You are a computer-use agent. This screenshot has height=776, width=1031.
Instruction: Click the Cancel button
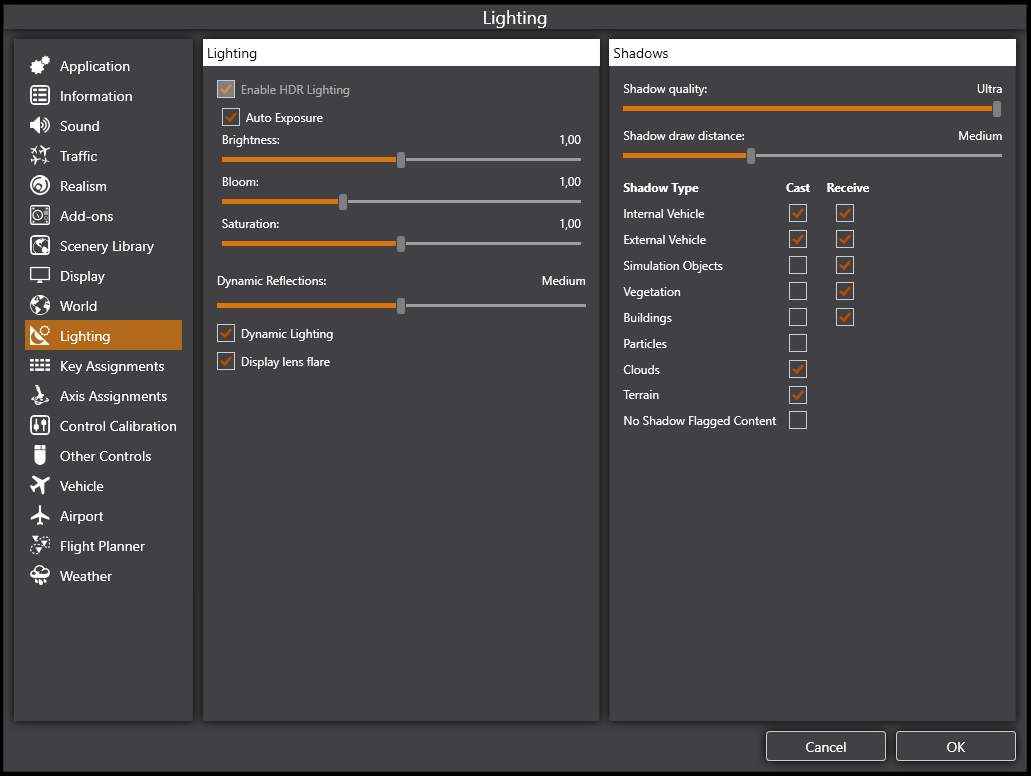pyautogui.click(x=826, y=747)
